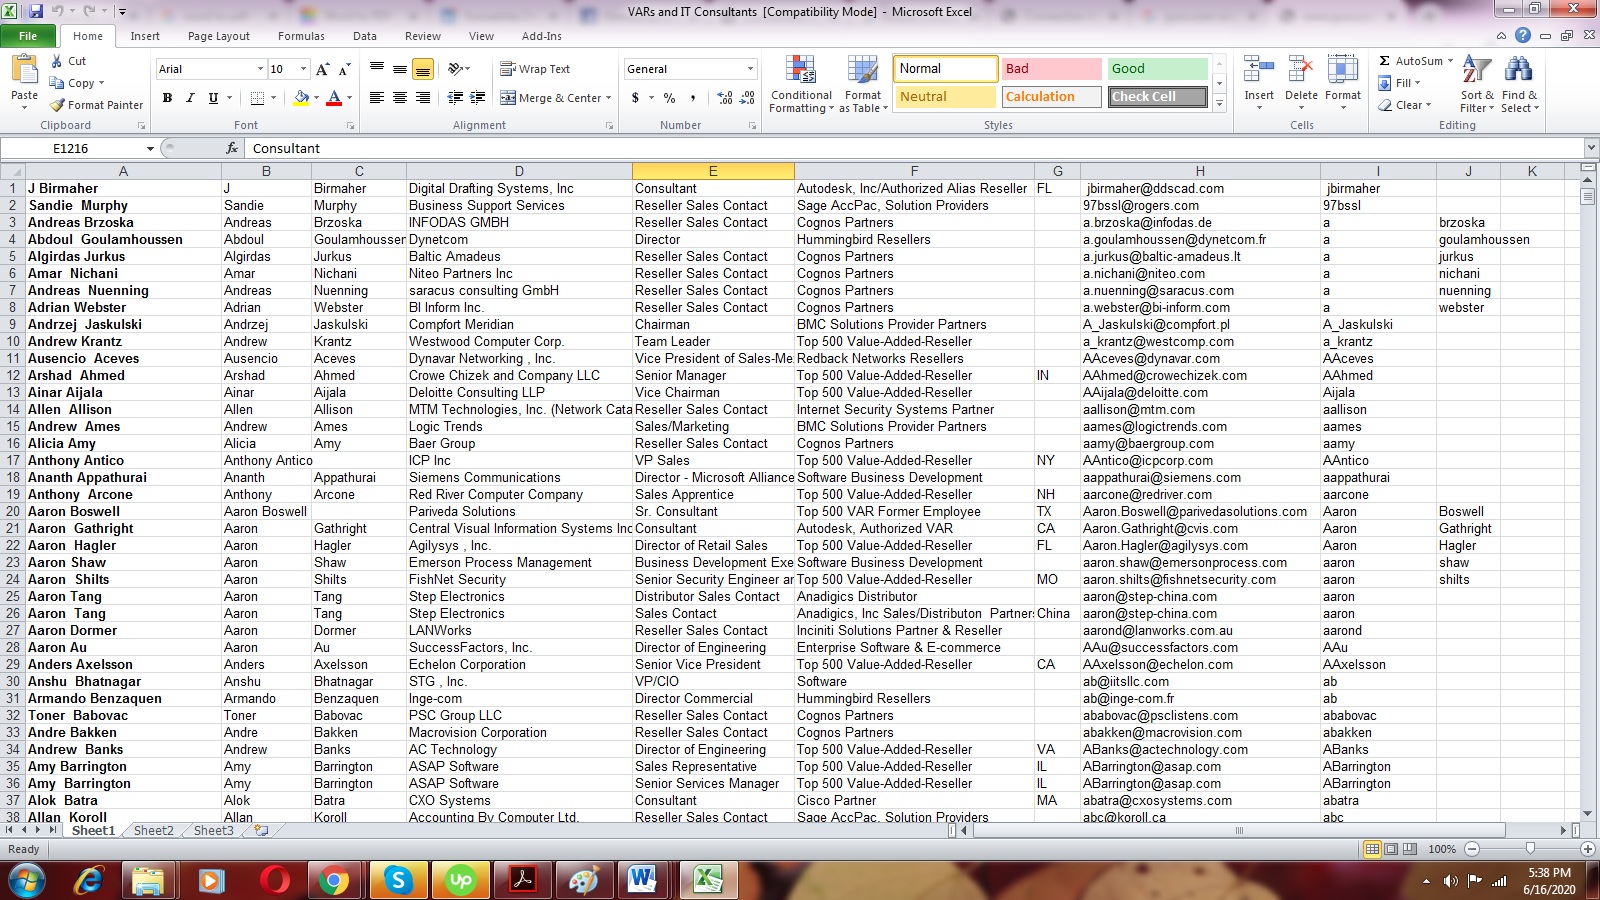Increase font size with Grow Font
The width and height of the screenshot is (1600, 900).
tap(322, 69)
